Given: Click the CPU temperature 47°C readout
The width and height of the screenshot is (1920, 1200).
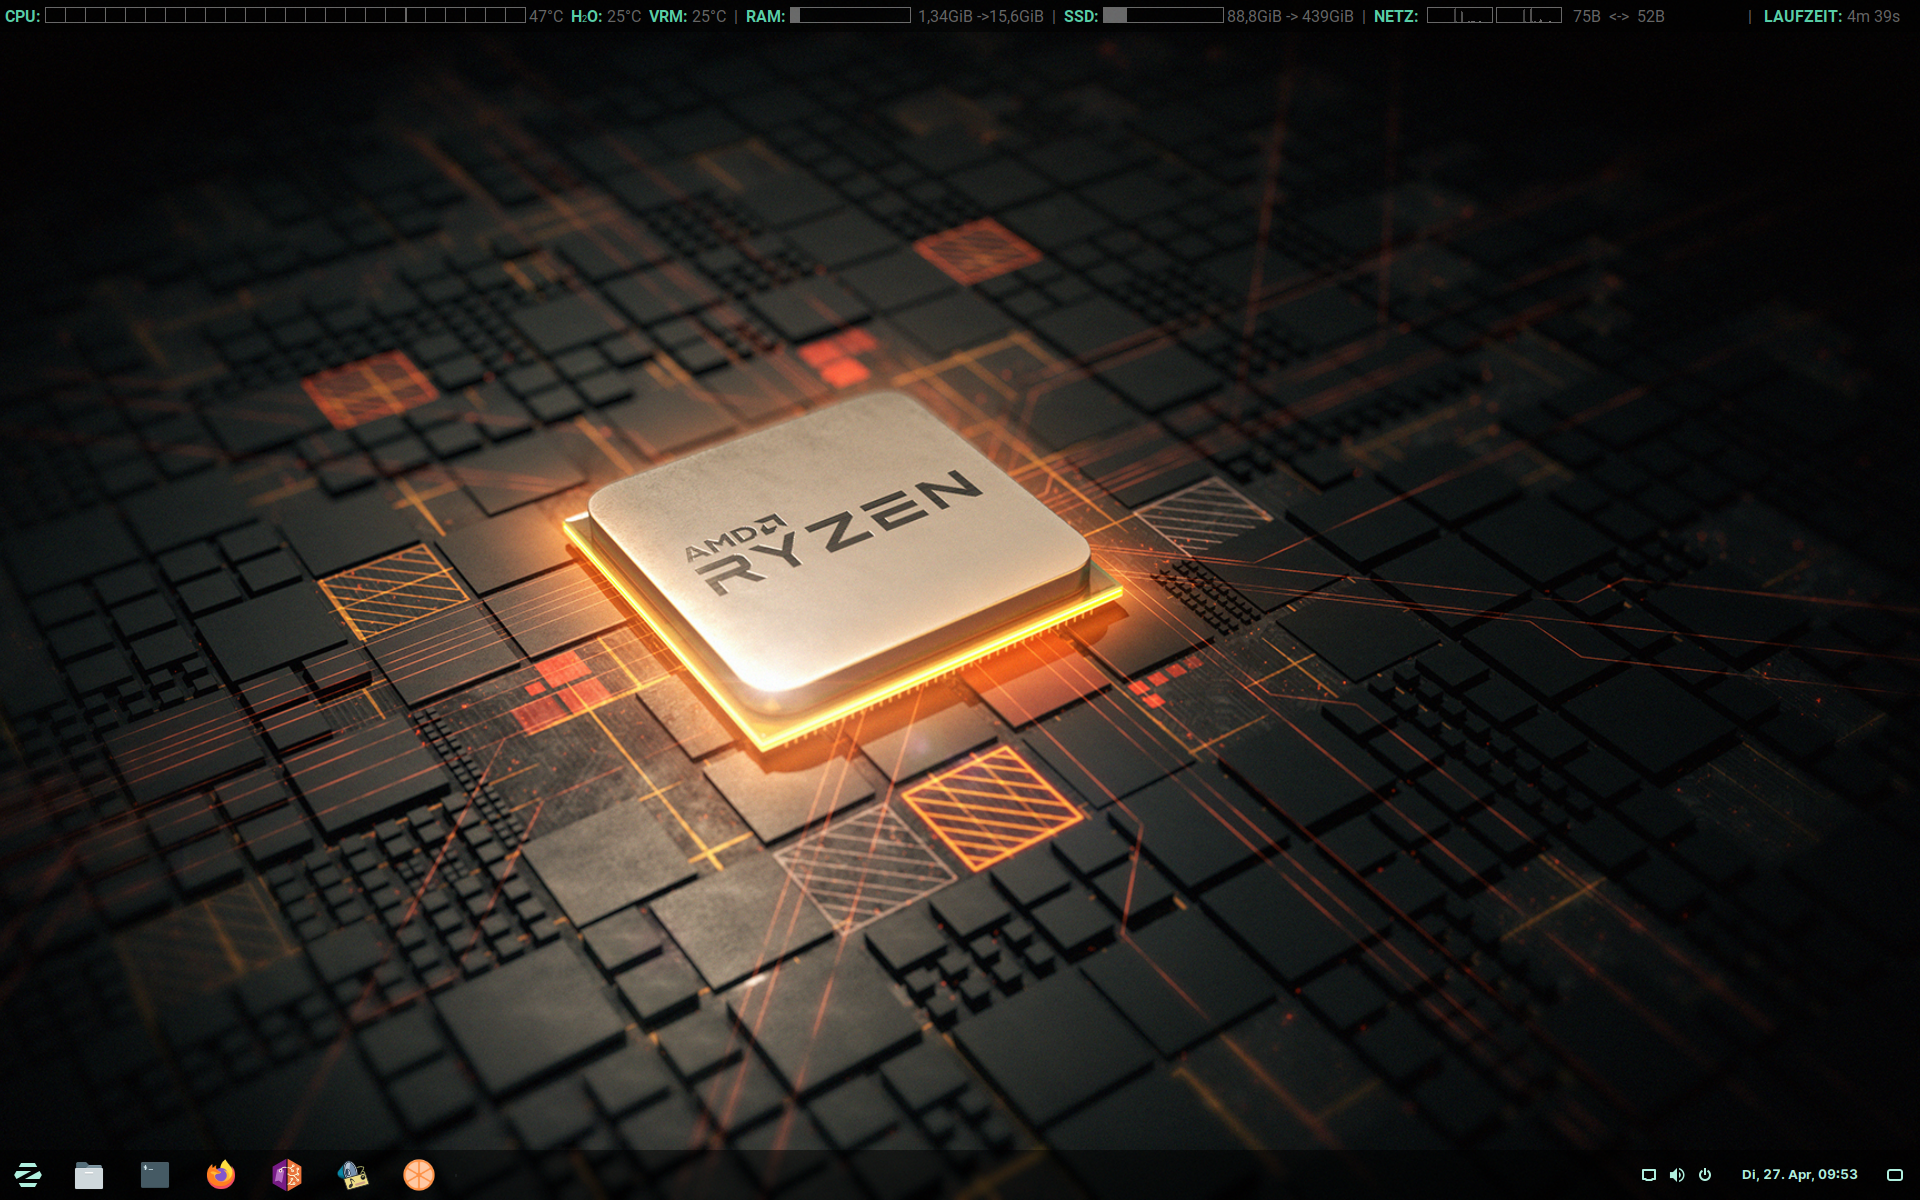Looking at the screenshot, I should pos(546,16).
